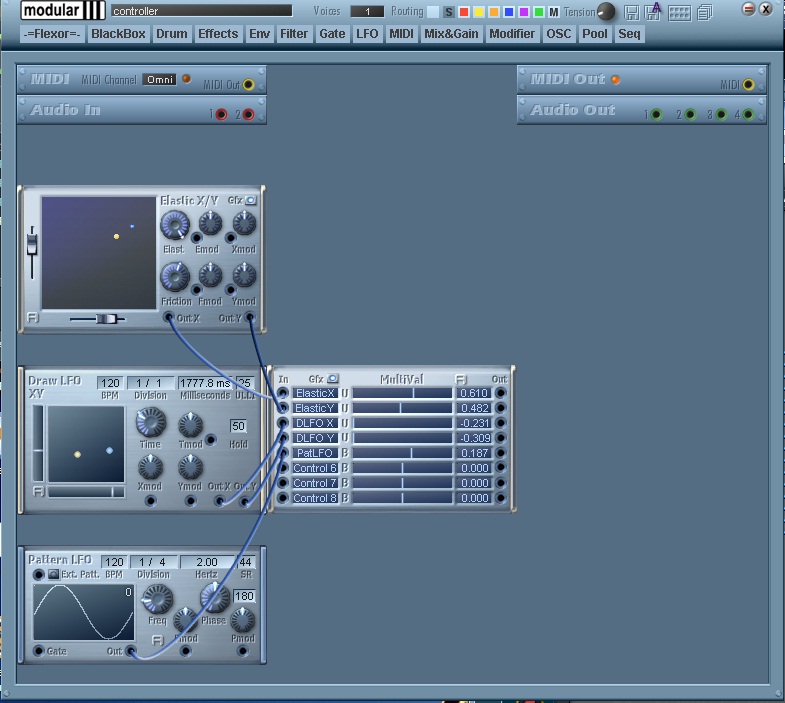Click the save floppy disk icon
Viewport: 785px width, 703px height.
tap(632, 12)
